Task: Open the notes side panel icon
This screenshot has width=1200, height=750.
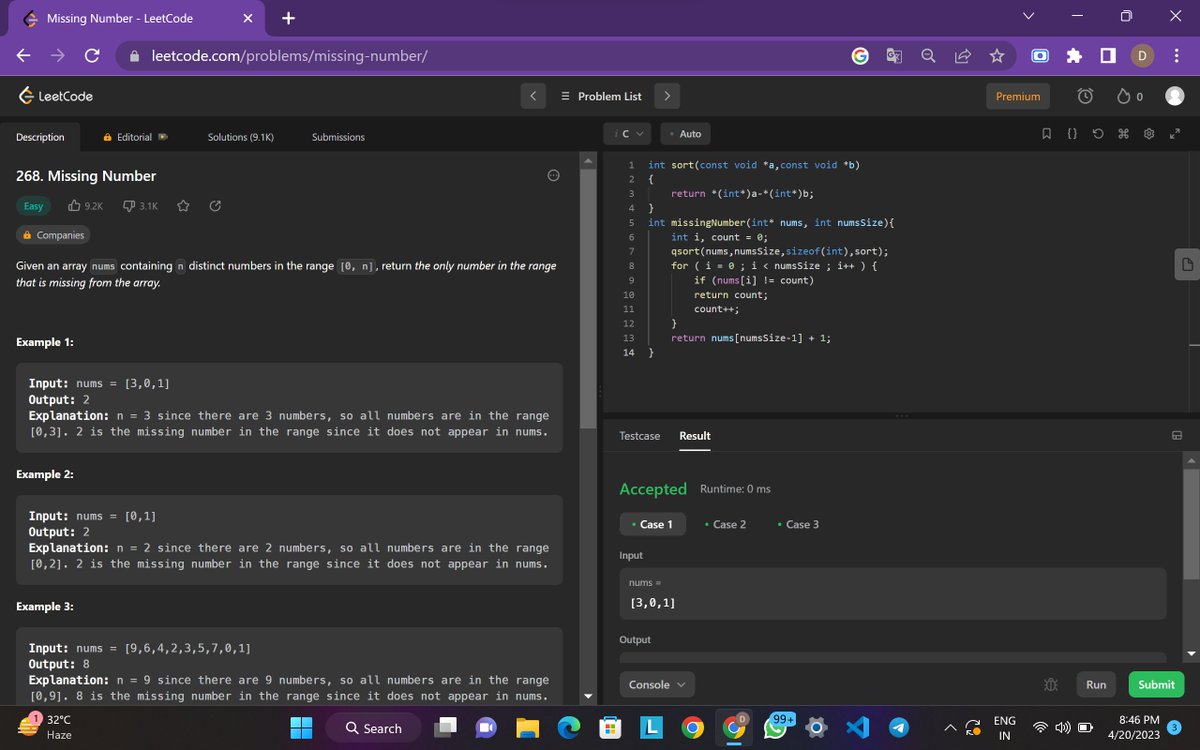Action: [1186, 265]
